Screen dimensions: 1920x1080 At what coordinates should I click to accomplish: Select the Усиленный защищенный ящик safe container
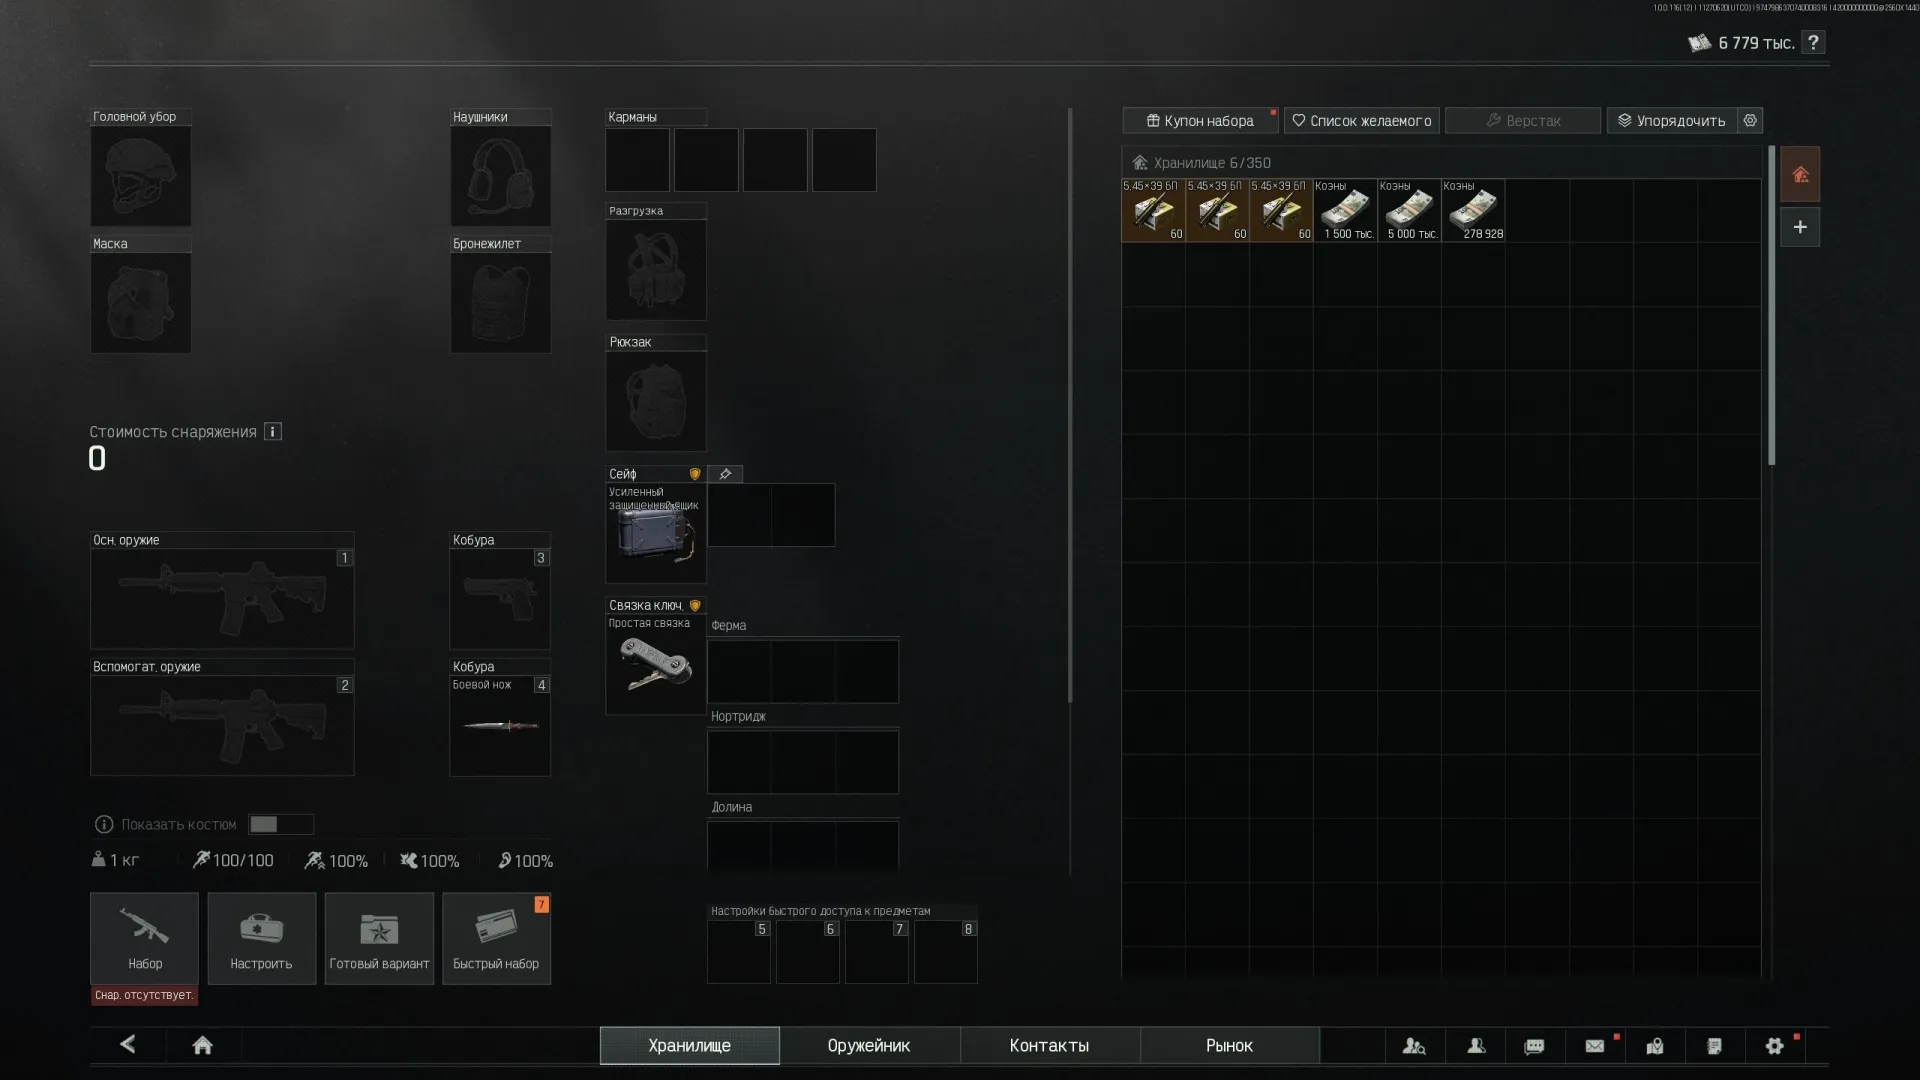656,533
